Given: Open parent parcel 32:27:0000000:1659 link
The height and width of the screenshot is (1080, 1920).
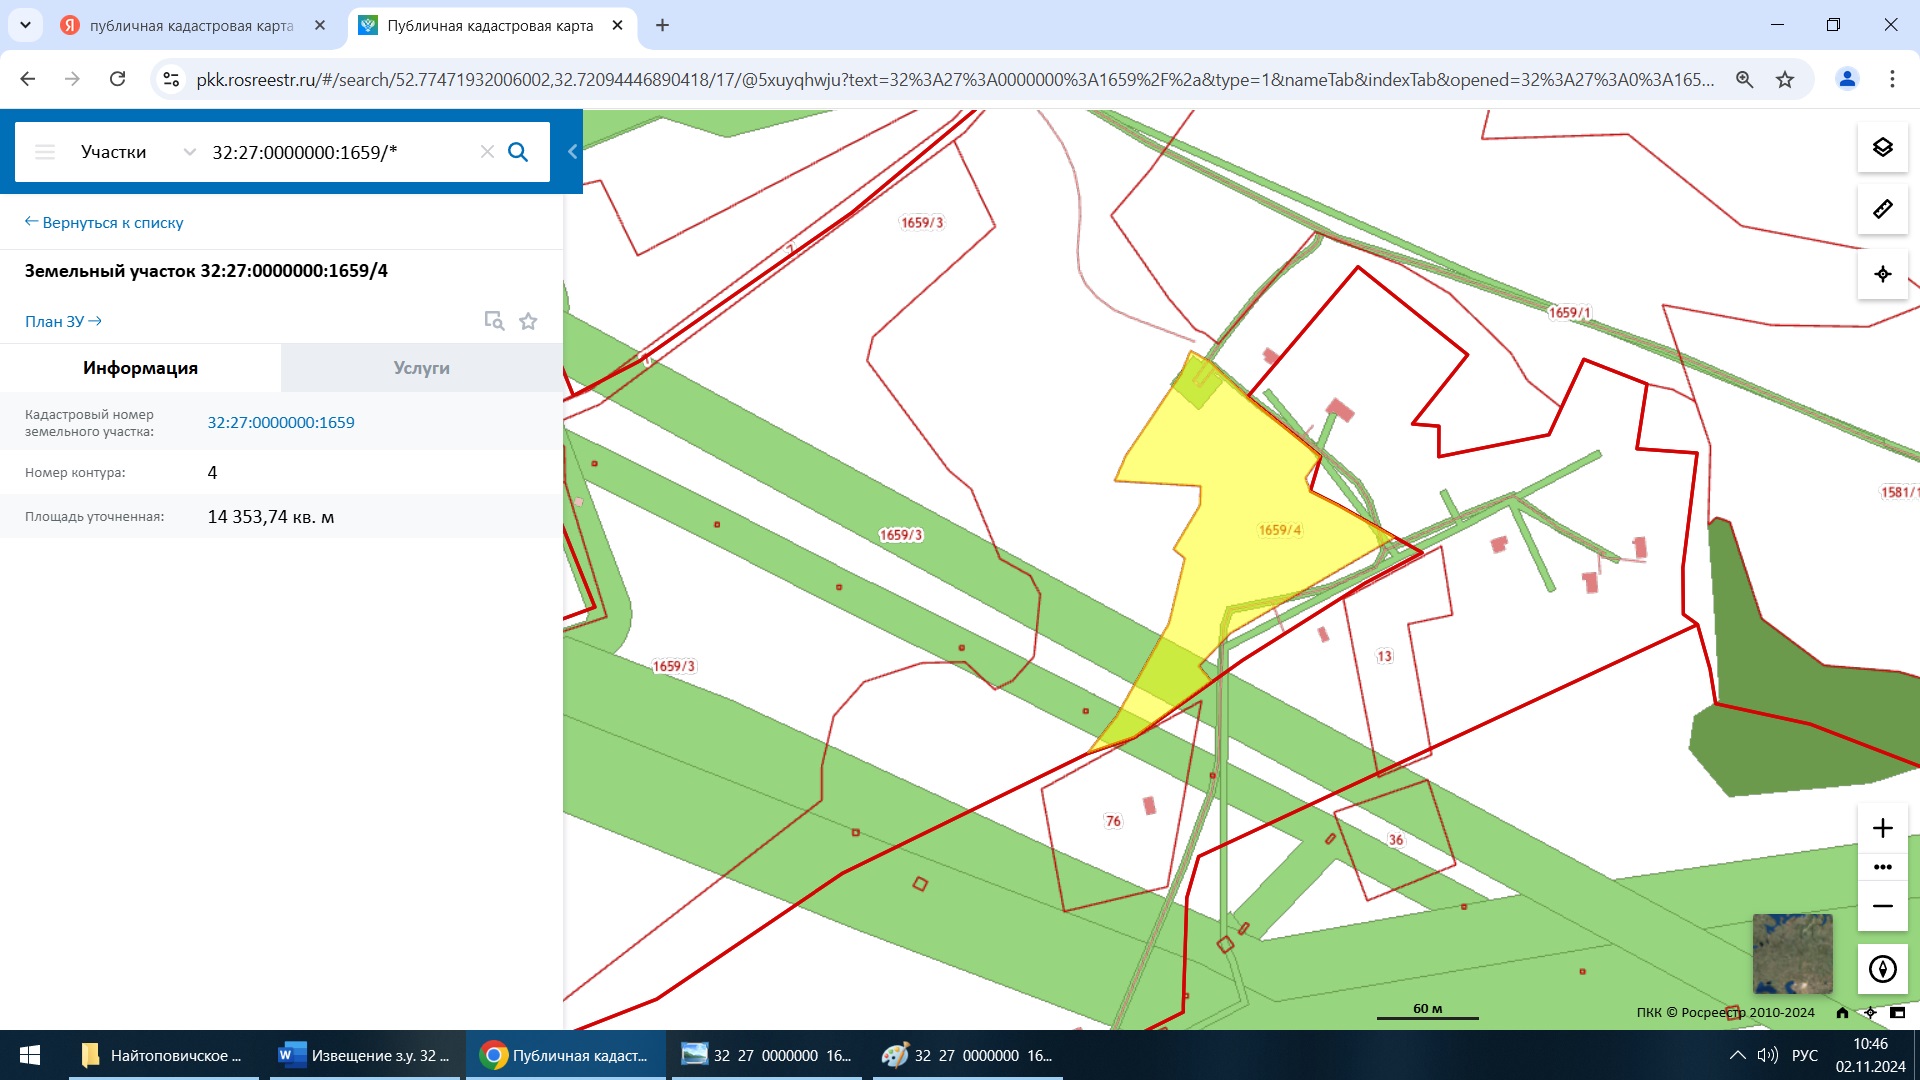Looking at the screenshot, I should click(x=281, y=422).
